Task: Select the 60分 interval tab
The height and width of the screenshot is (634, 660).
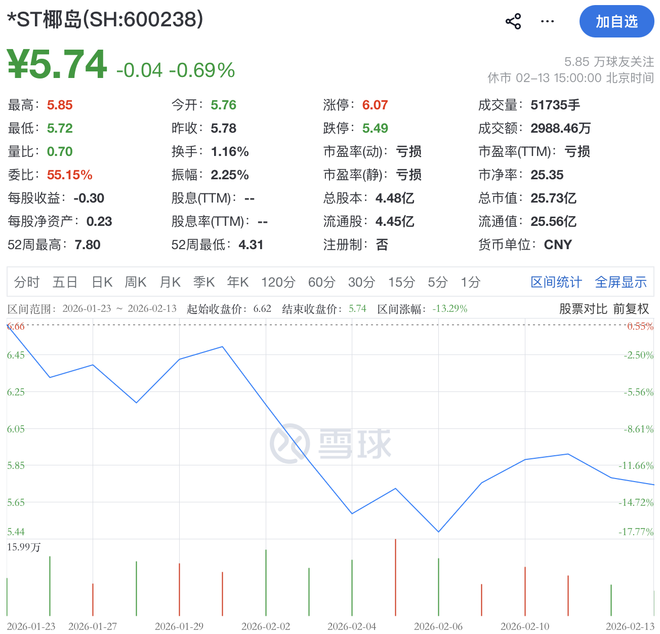Action: click(x=321, y=282)
